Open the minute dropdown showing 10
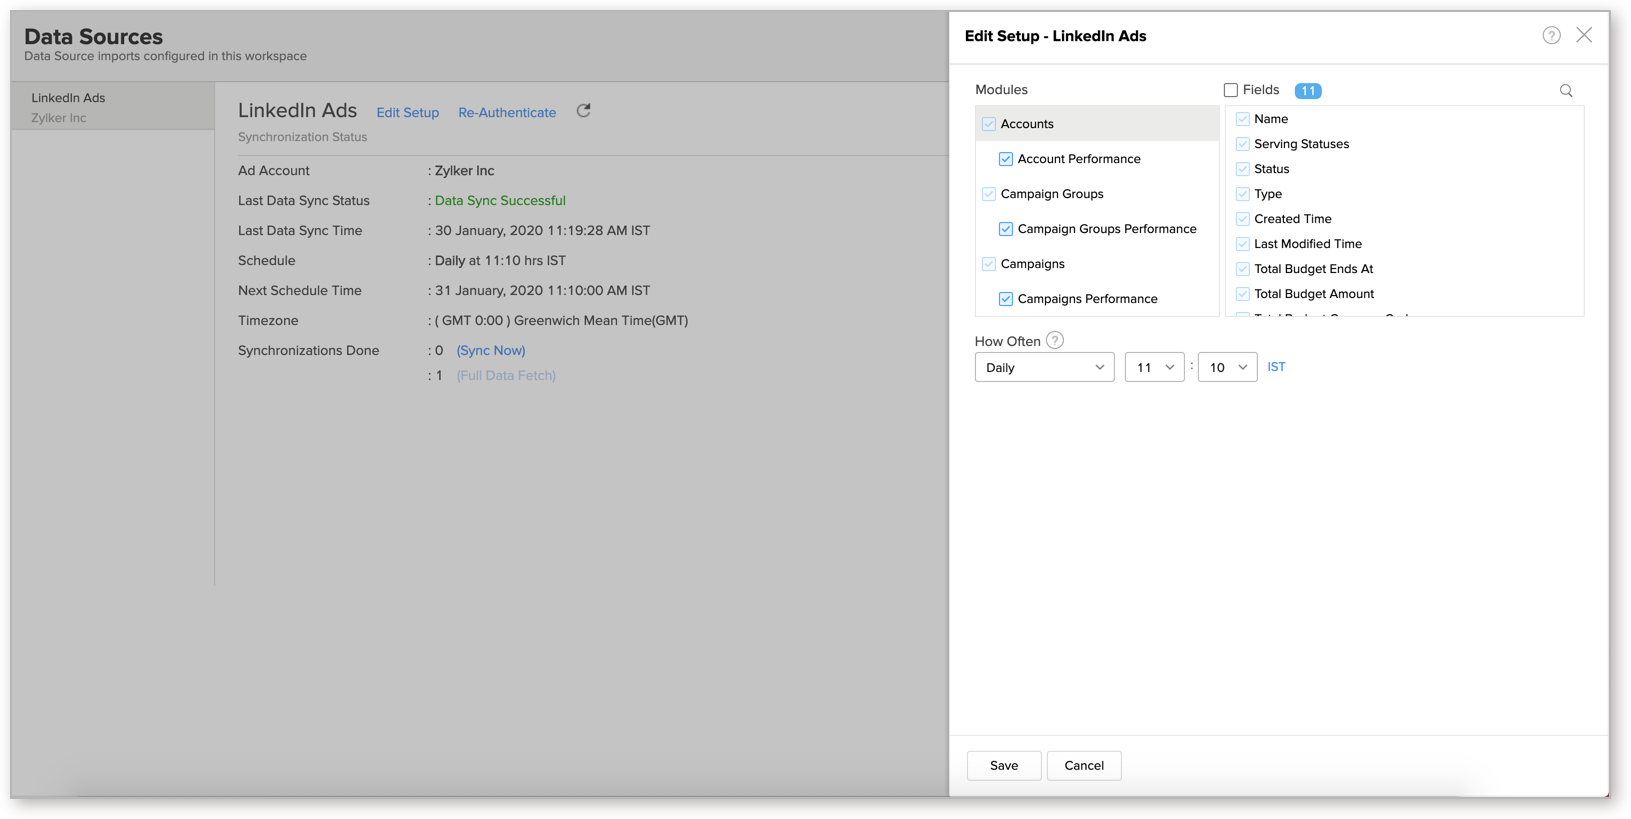The height and width of the screenshot is (819, 1631). pyautogui.click(x=1227, y=367)
